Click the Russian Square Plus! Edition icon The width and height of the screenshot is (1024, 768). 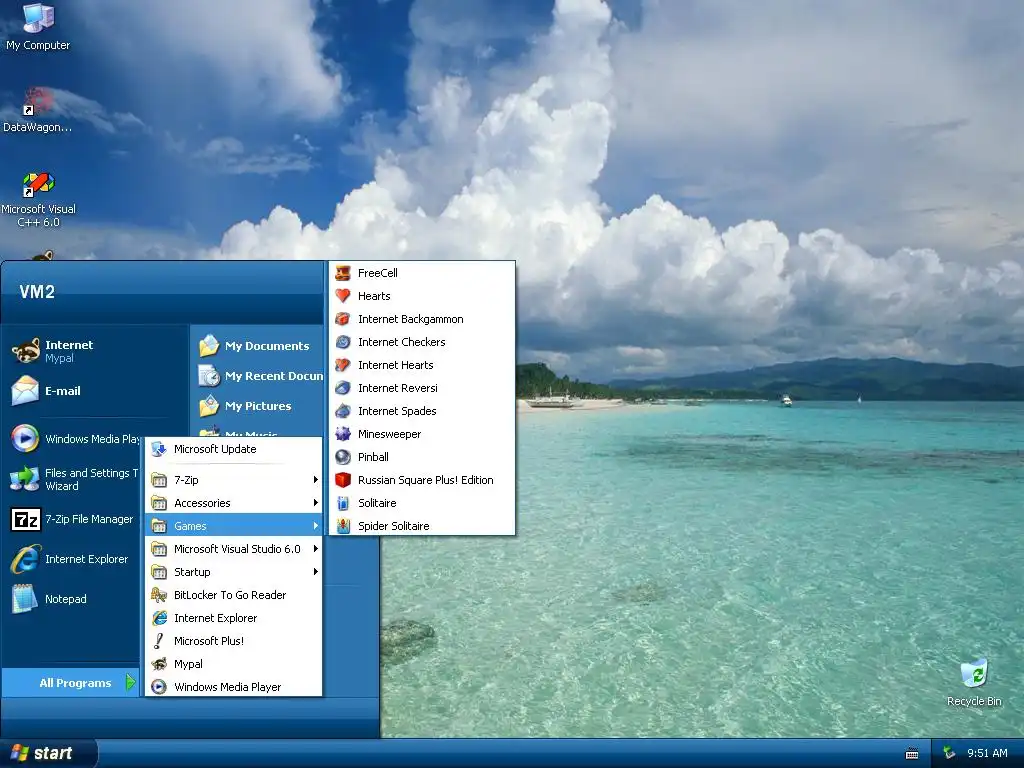pyautogui.click(x=343, y=480)
